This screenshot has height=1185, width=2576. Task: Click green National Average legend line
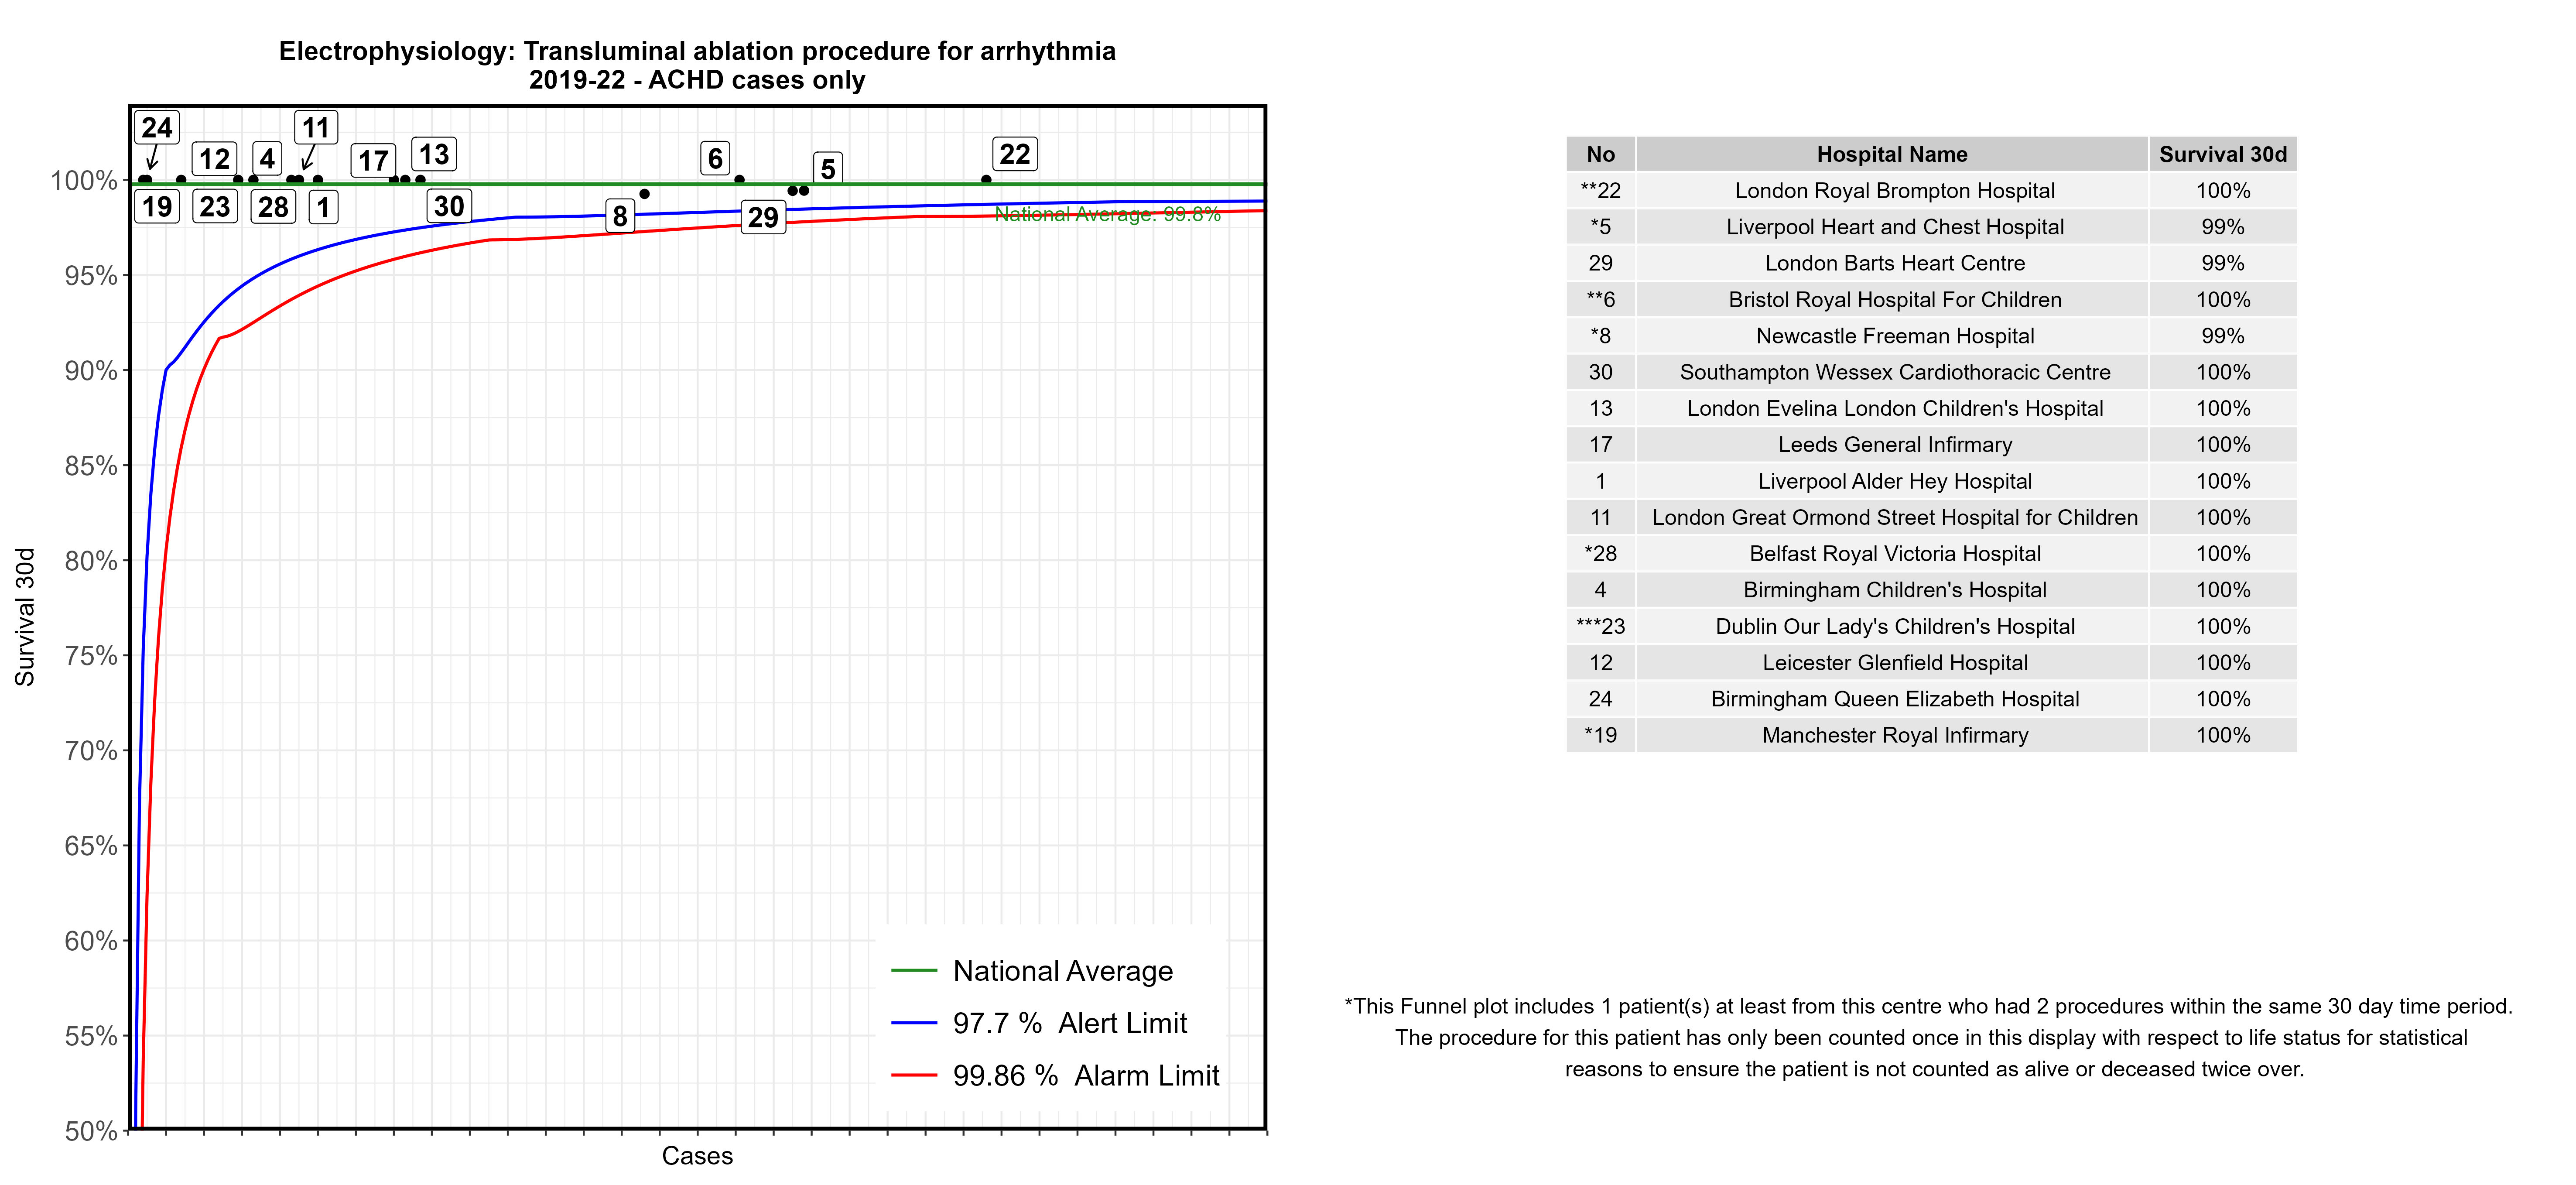pos(913,970)
